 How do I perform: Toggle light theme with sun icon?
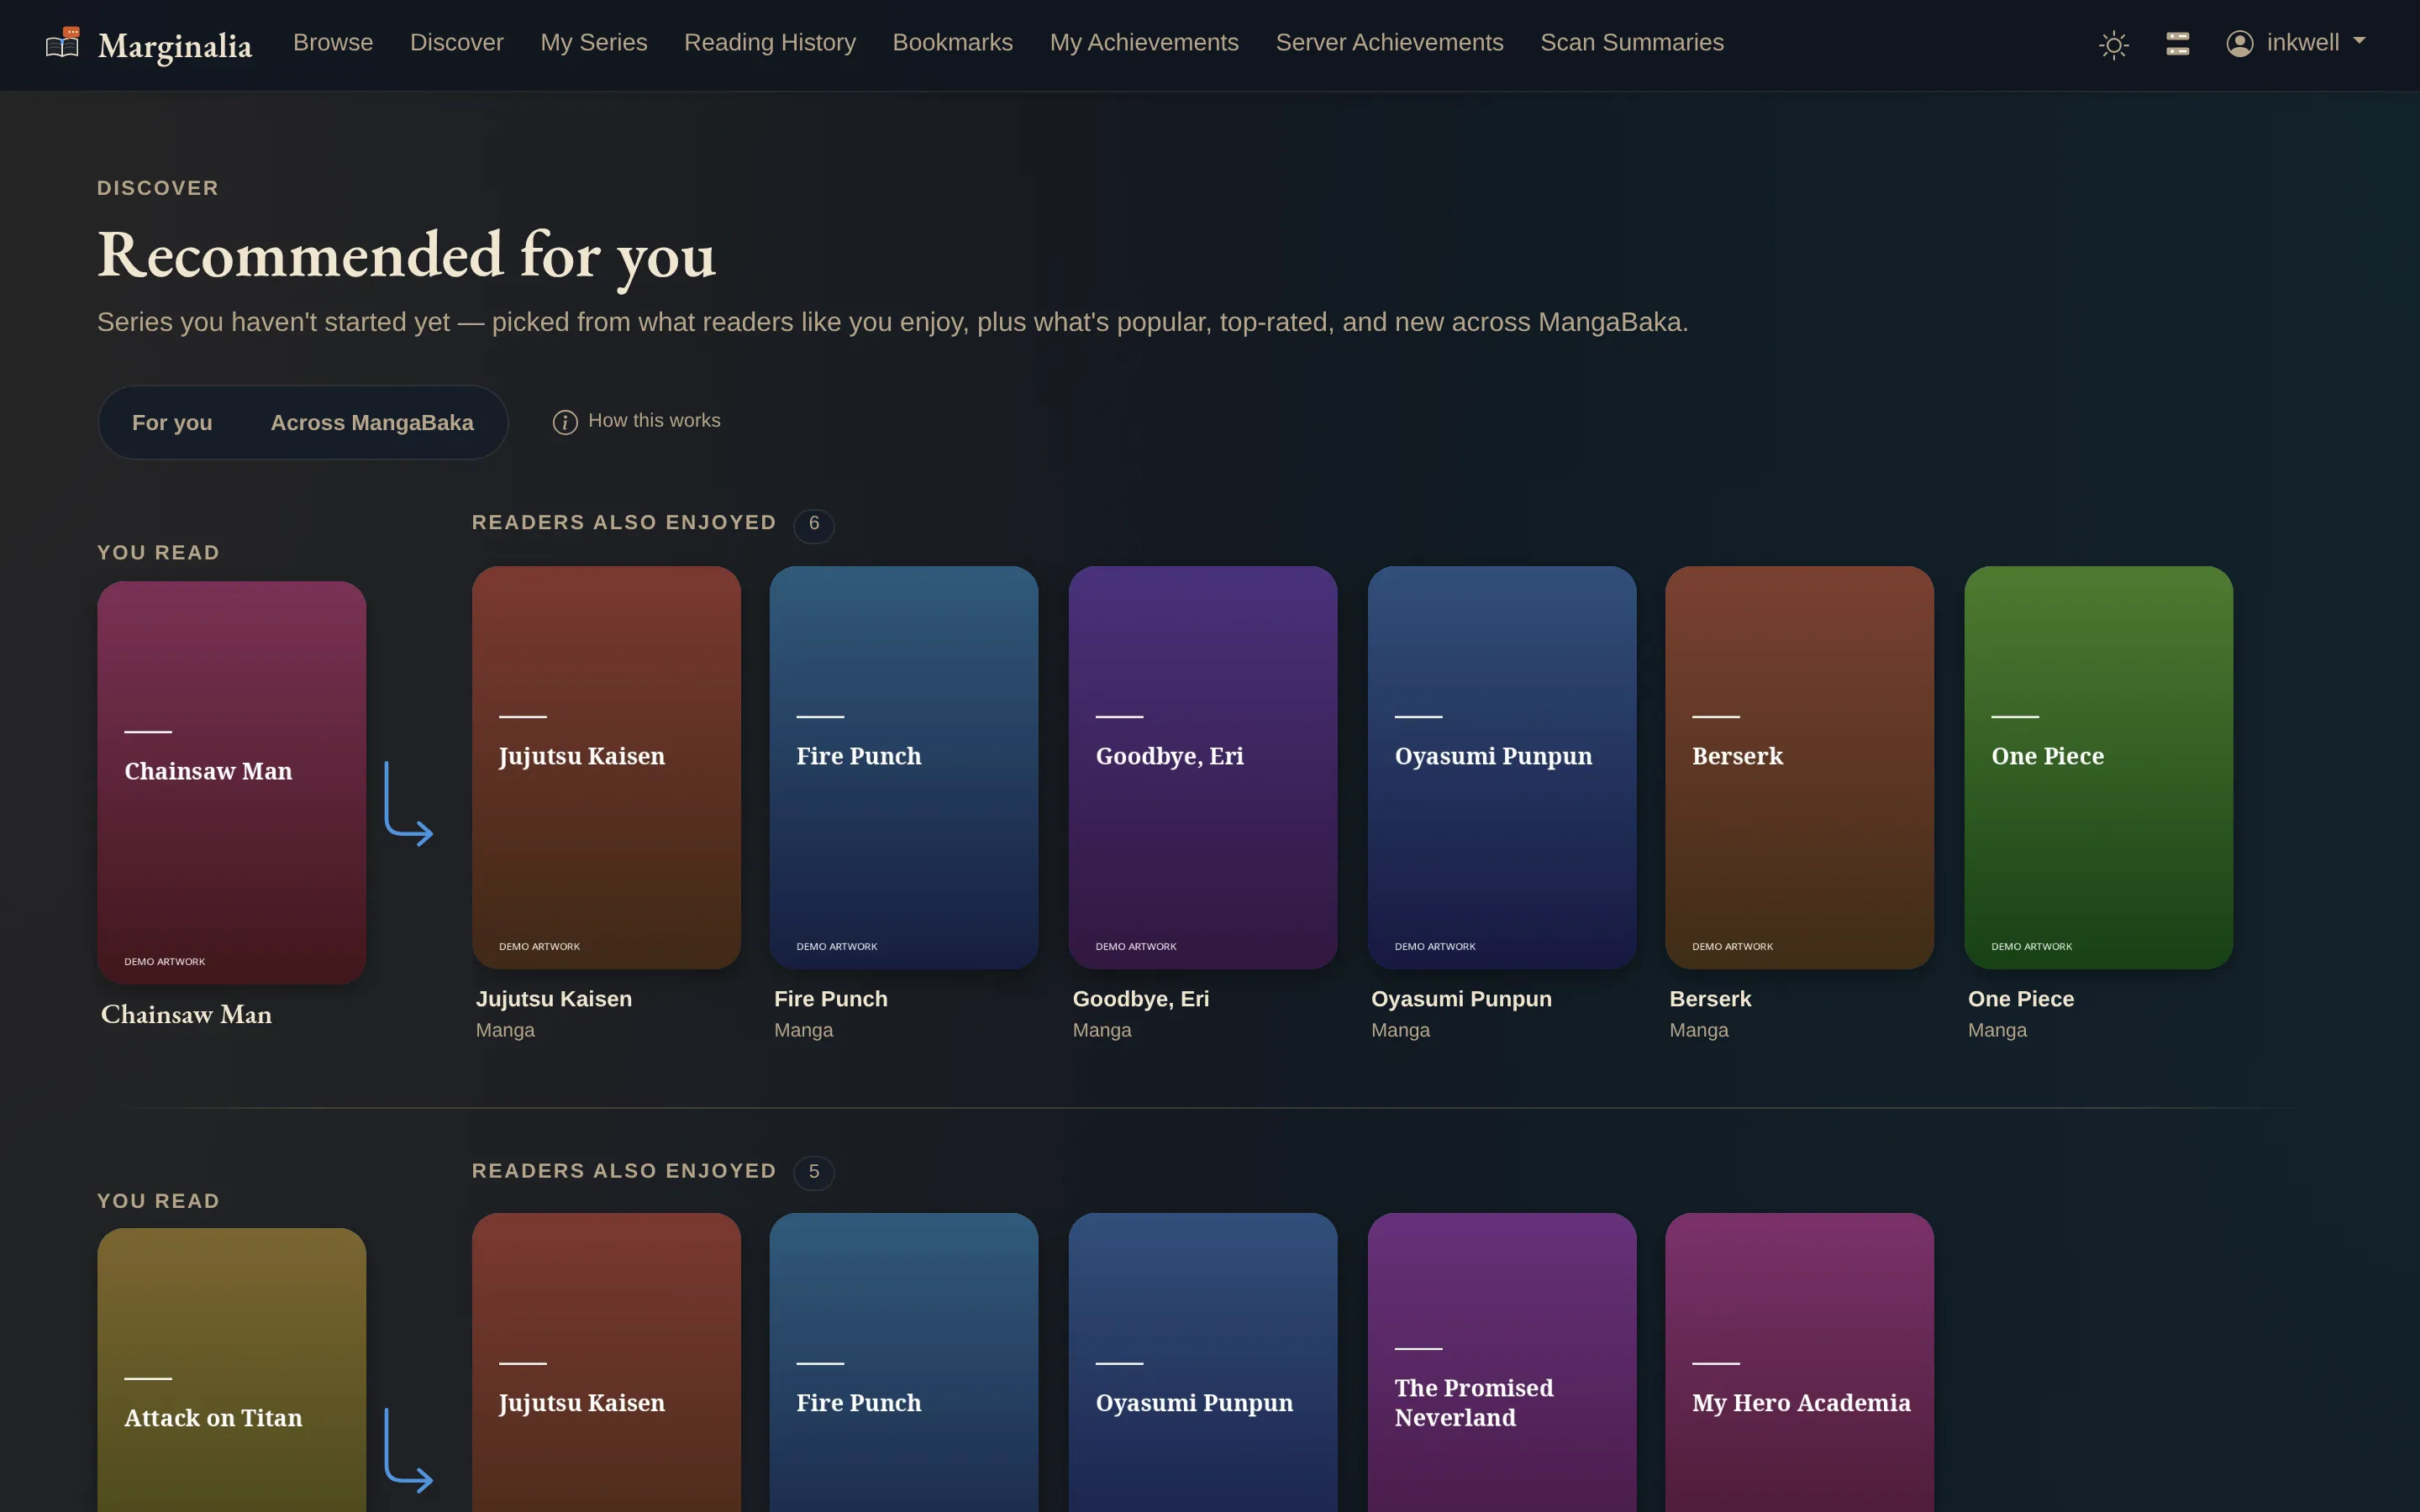(2113, 44)
